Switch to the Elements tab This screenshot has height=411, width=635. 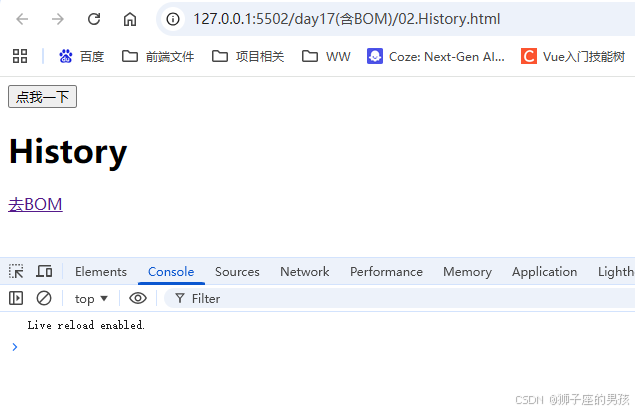coord(101,272)
